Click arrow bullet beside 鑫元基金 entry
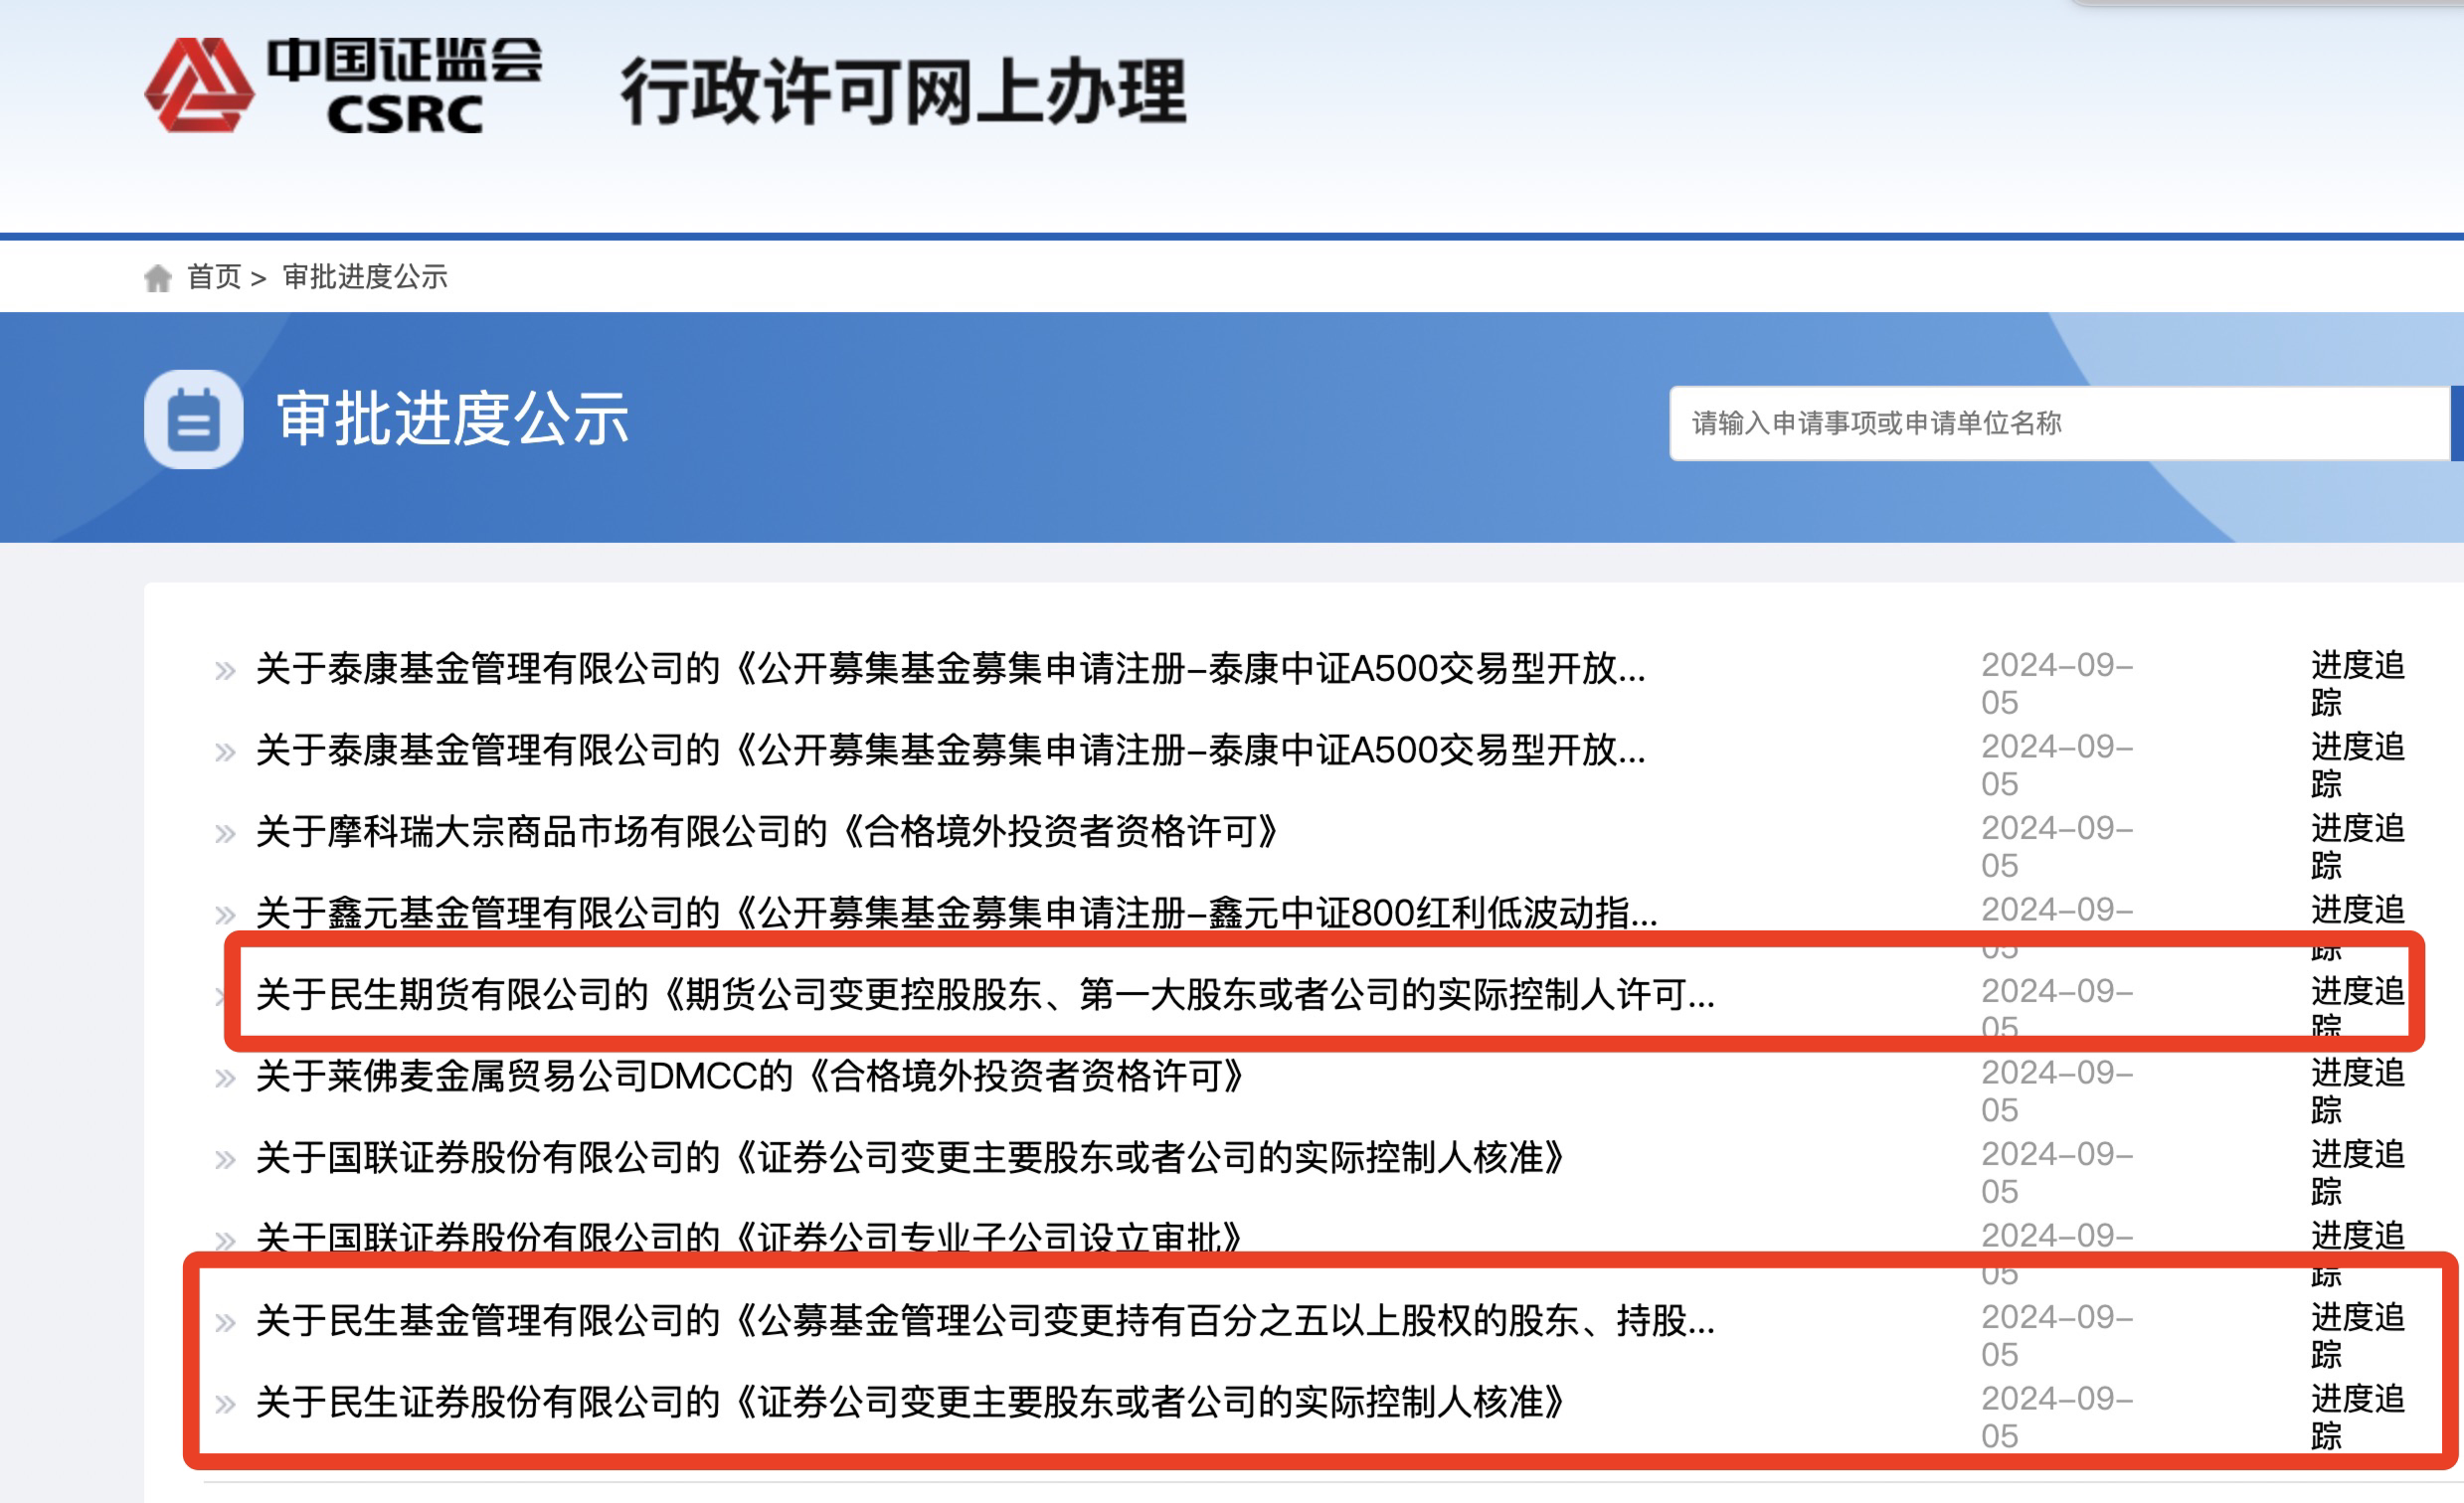Viewport: 2464px width, 1503px height. pyautogui.click(x=225, y=914)
